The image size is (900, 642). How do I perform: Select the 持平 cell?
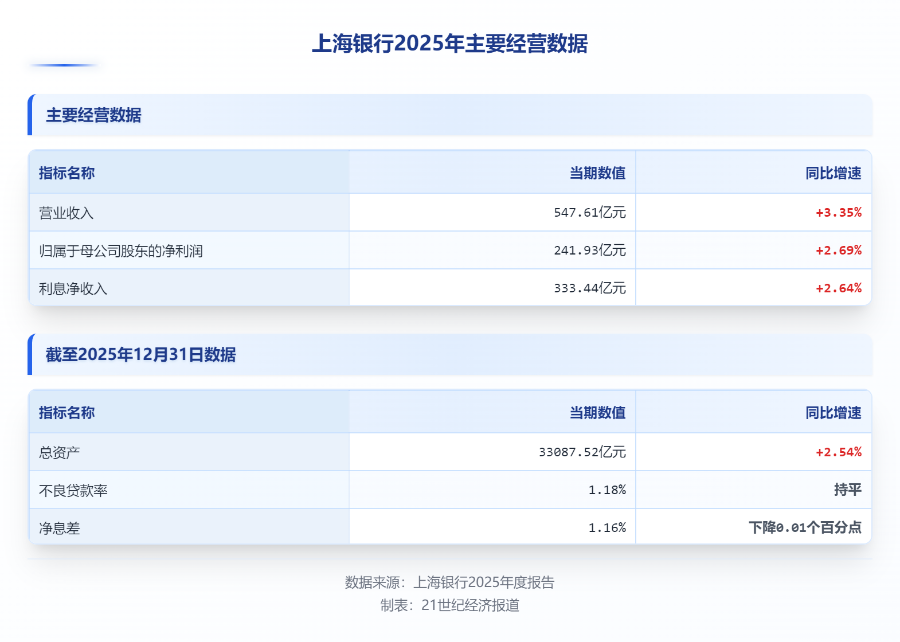click(x=847, y=490)
